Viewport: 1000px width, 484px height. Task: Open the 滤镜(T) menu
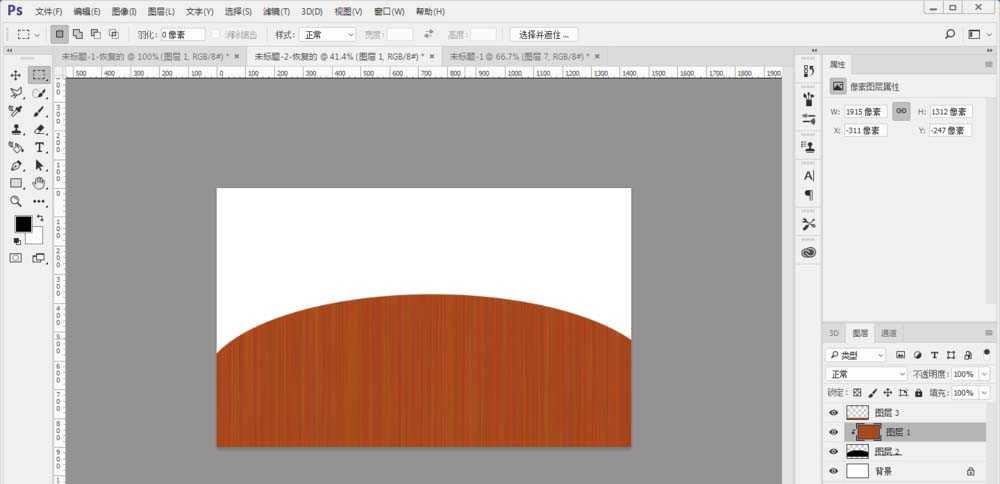pyautogui.click(x=276, y=12)
